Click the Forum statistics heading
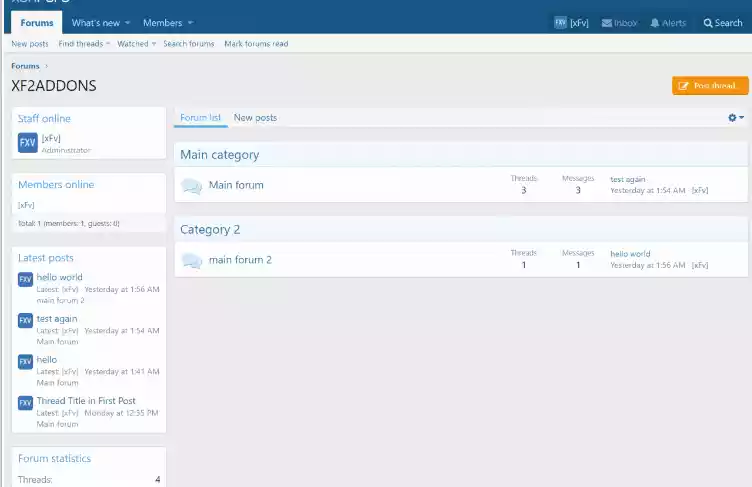 coord(54,458)
